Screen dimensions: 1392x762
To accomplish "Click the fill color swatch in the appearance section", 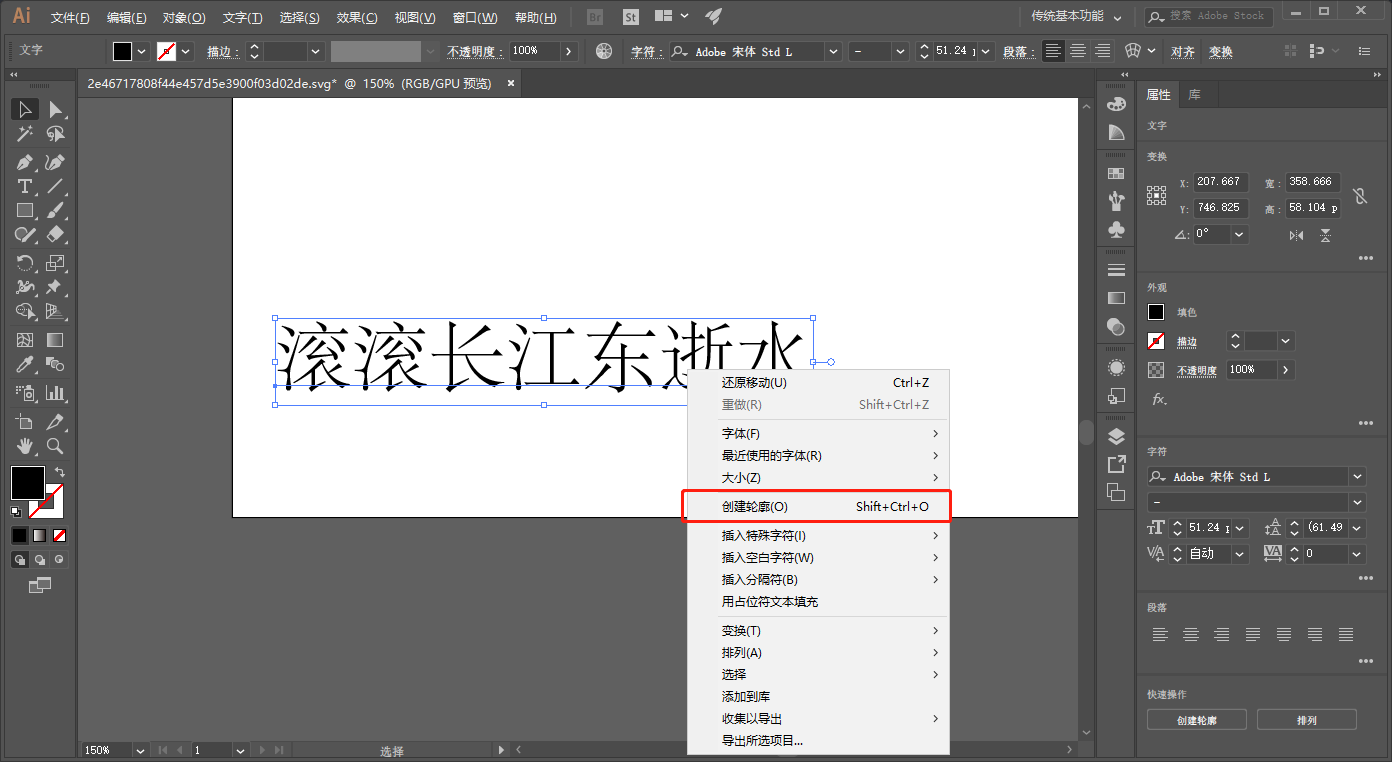I will 1156,312.
